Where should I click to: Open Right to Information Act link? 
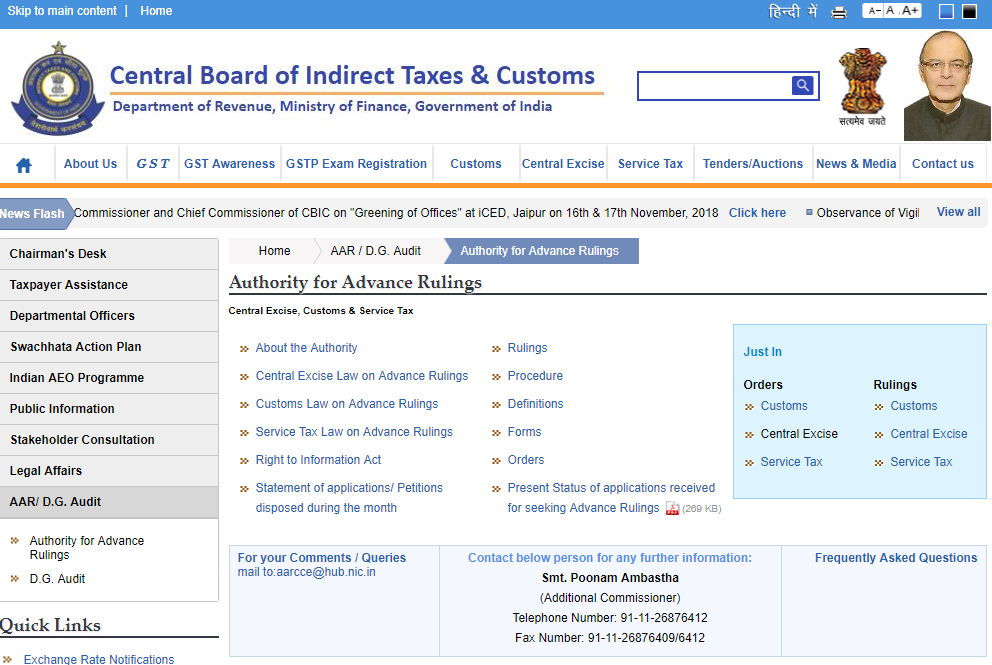click(318, 460)
